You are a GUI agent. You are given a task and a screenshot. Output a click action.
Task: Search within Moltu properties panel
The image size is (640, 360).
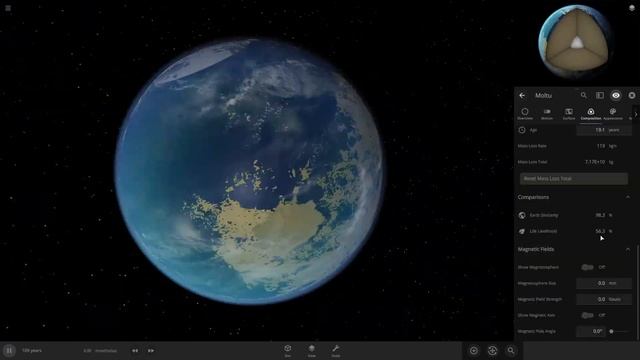pyautogui.click(x=584, y=95)
